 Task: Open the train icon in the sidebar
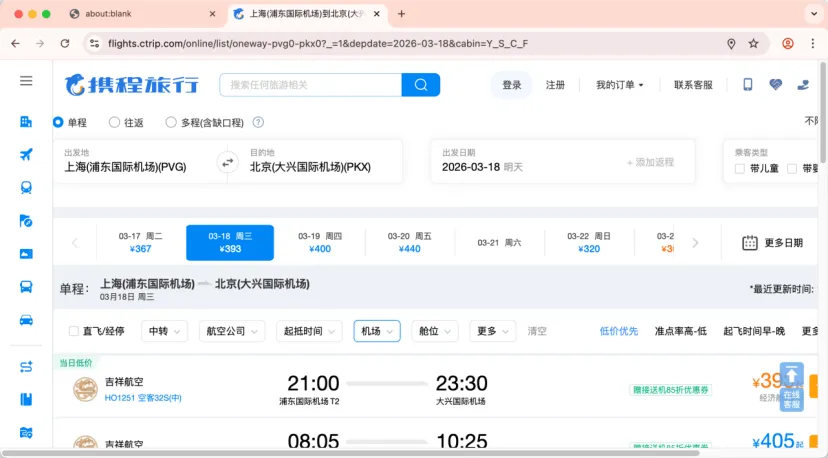tap(26, 188)
